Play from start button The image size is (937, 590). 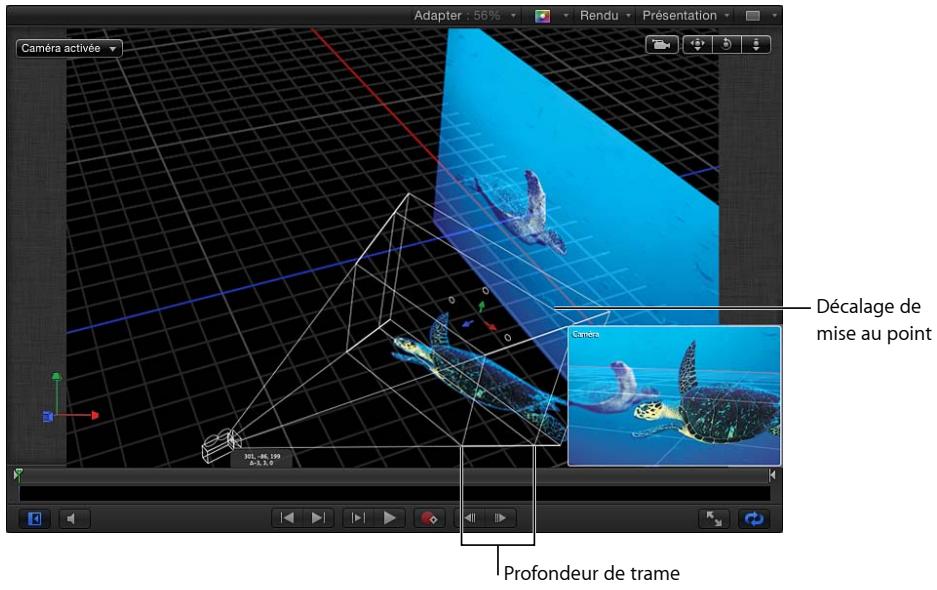coord(358,518)
